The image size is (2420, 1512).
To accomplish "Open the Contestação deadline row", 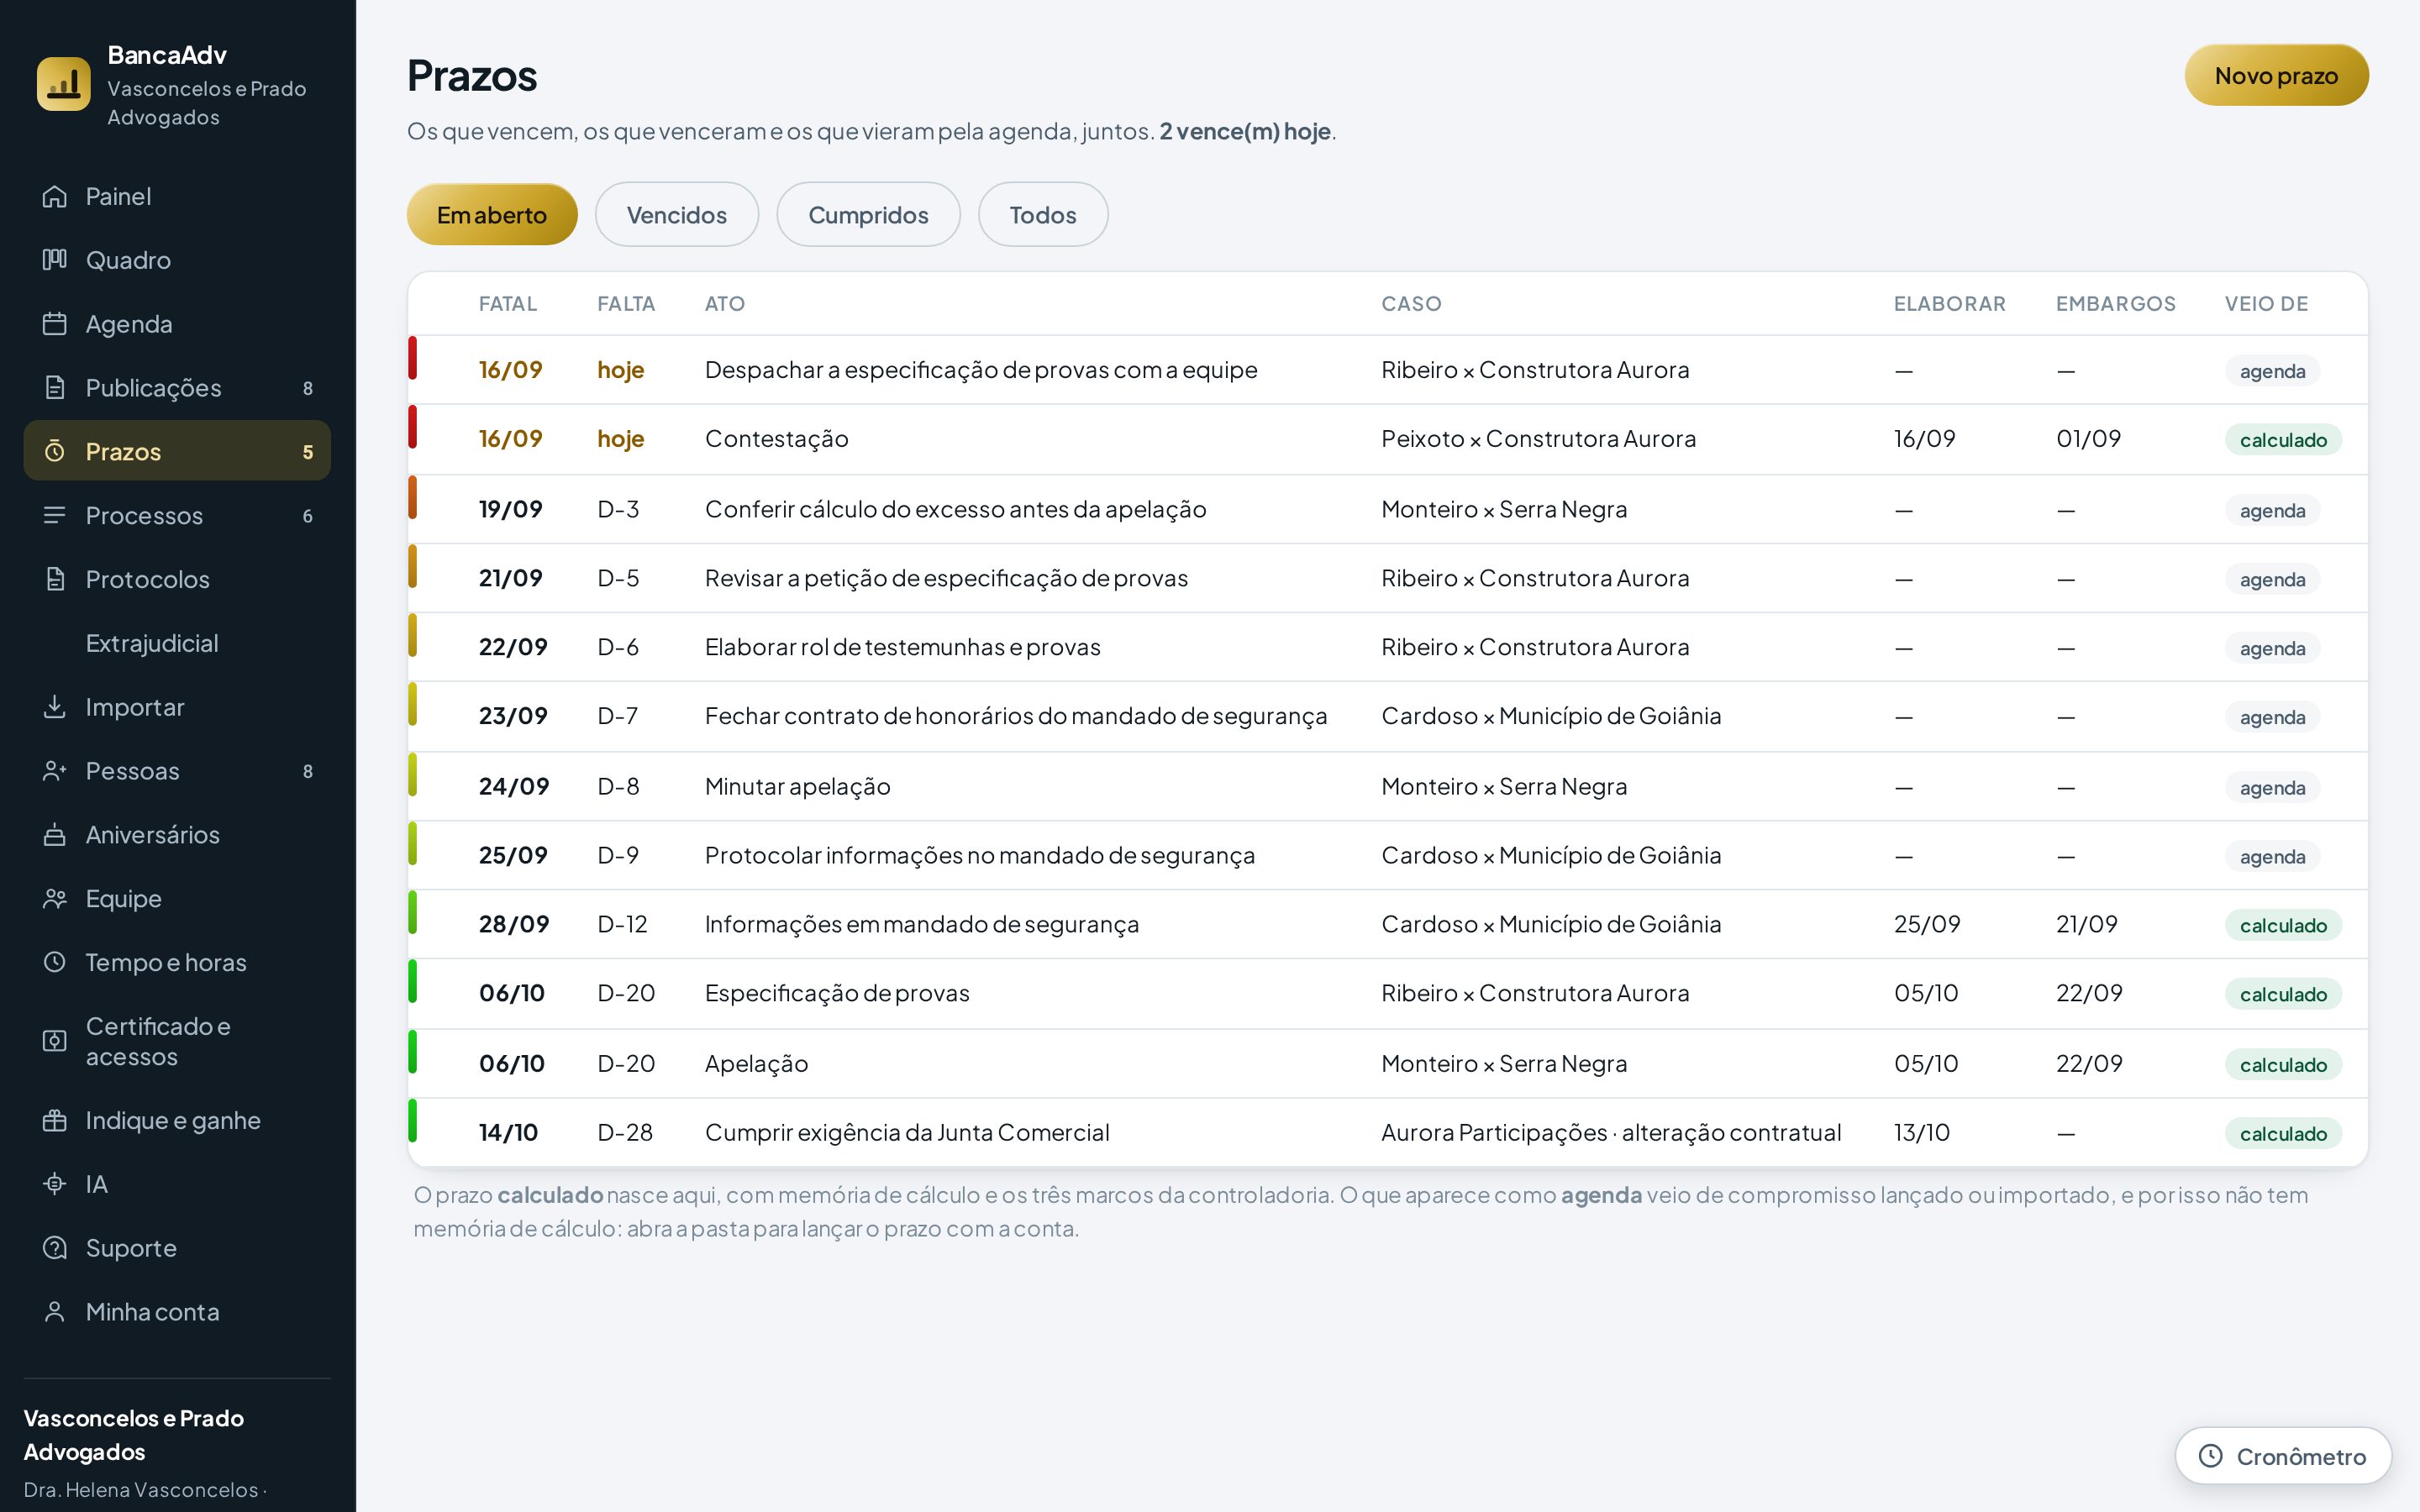I will coord(1388,439).
